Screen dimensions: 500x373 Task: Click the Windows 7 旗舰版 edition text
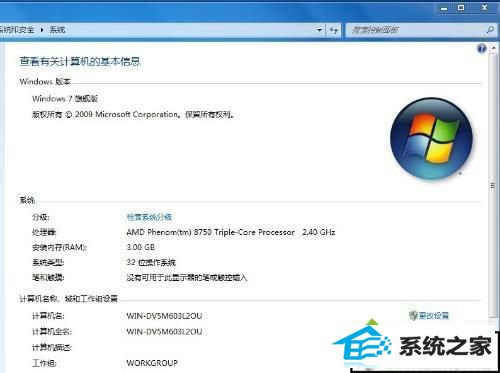coord(65,99)
